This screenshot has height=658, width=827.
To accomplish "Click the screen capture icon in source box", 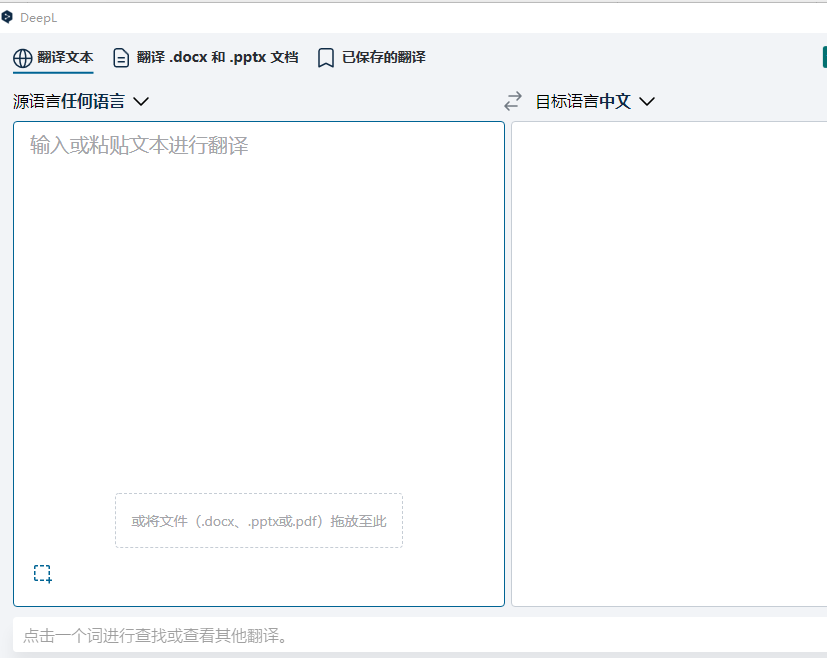I will 42,573.
